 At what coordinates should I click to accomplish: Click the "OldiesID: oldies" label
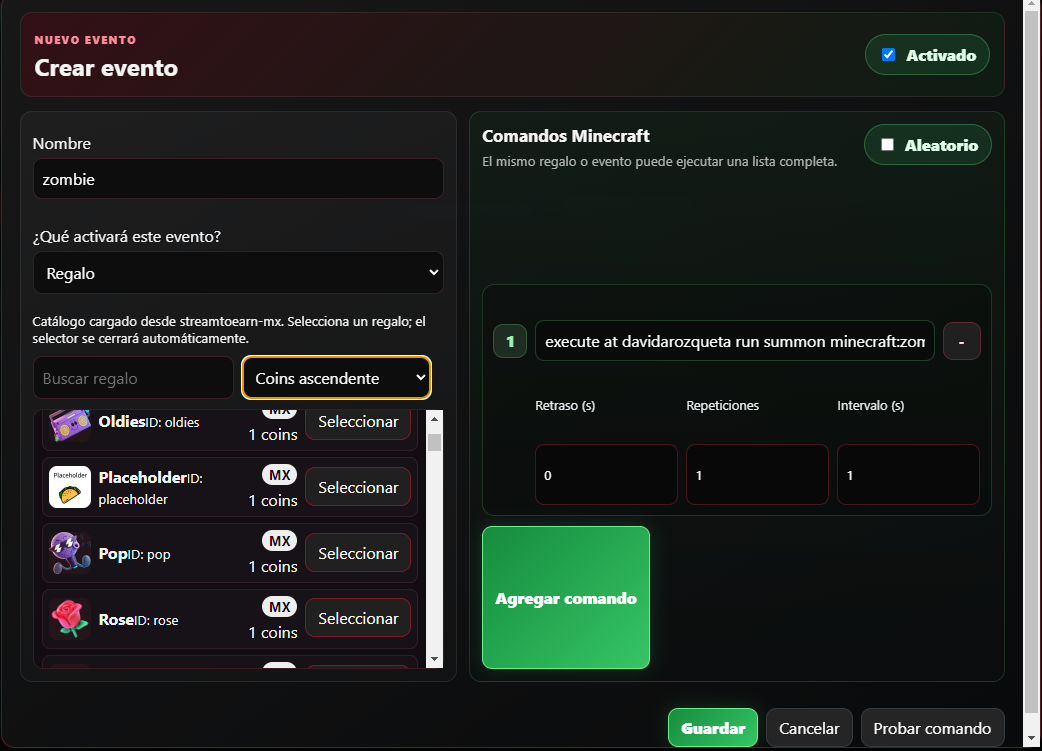click(149, 421)
